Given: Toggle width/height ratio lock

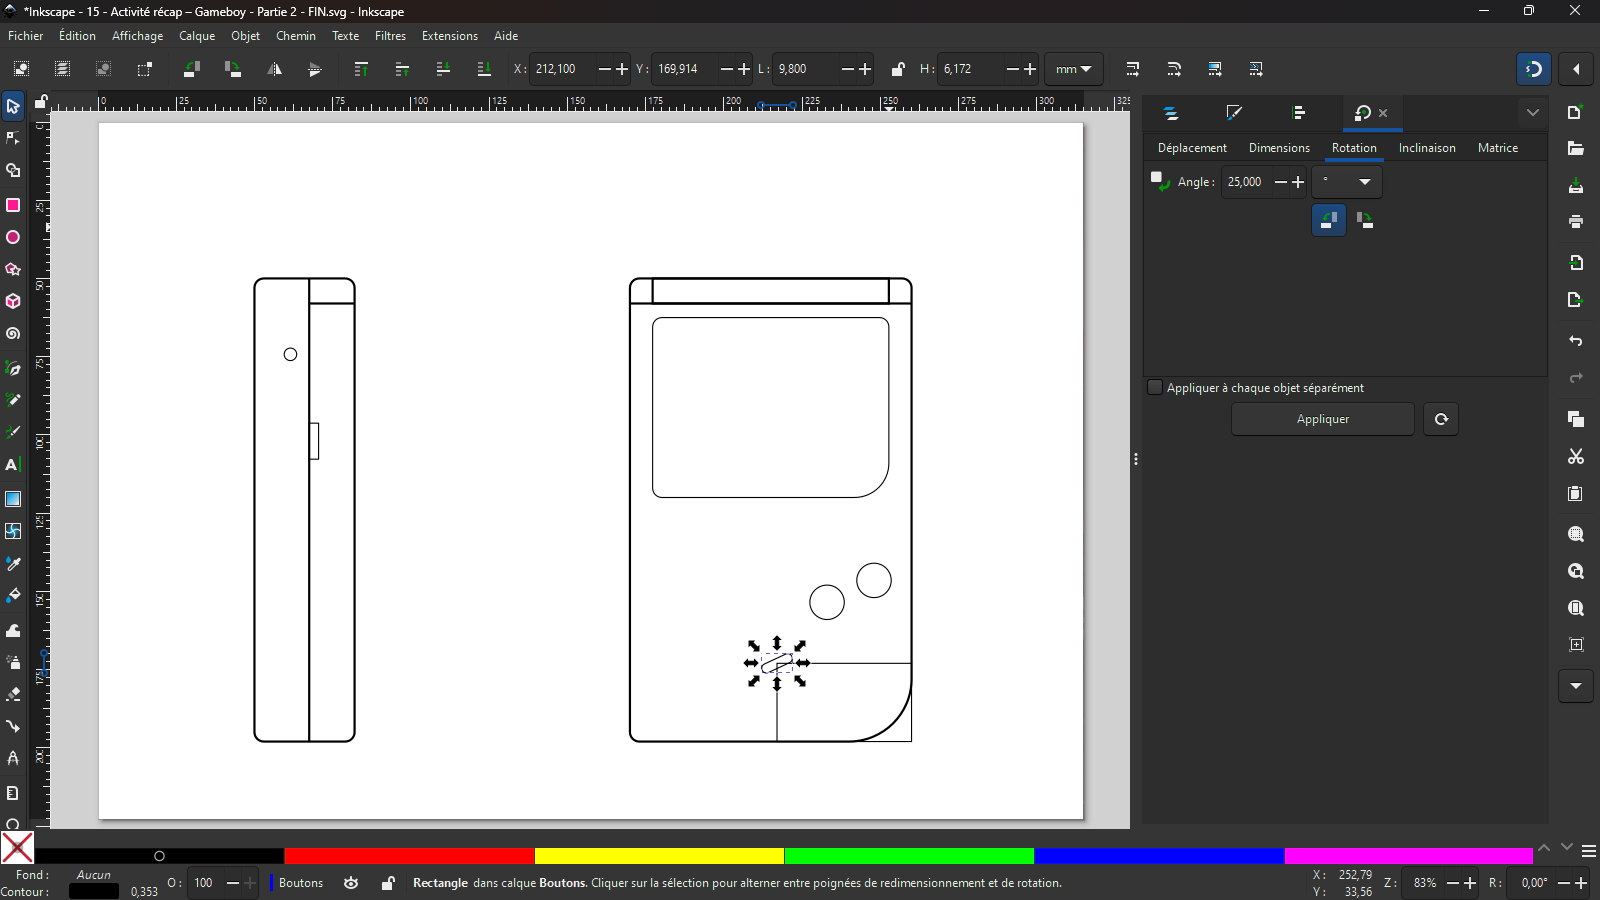Looking at the screenshot, I should [898, 69].
